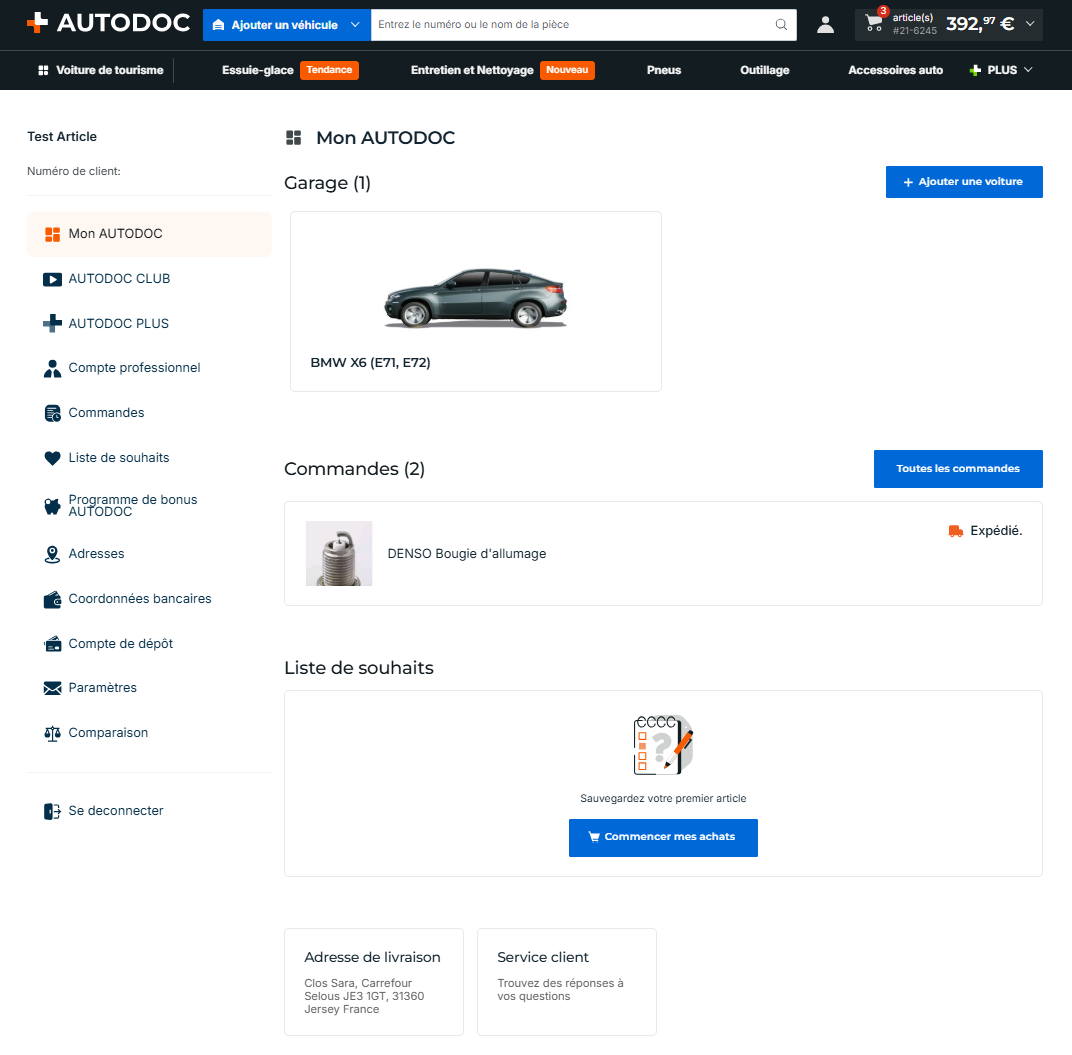Open Outillage menu item
This screenshot has width=1072, height=1055.
(764, 70)
